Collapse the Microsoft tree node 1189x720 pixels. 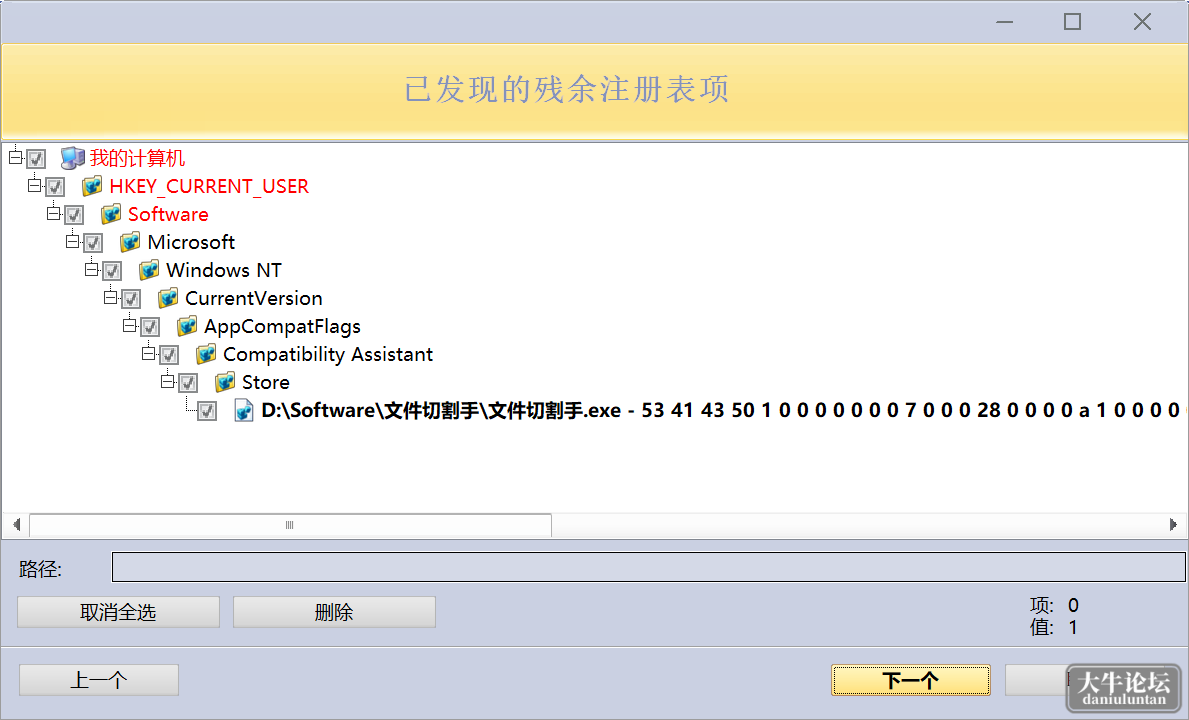pos(72,242)
